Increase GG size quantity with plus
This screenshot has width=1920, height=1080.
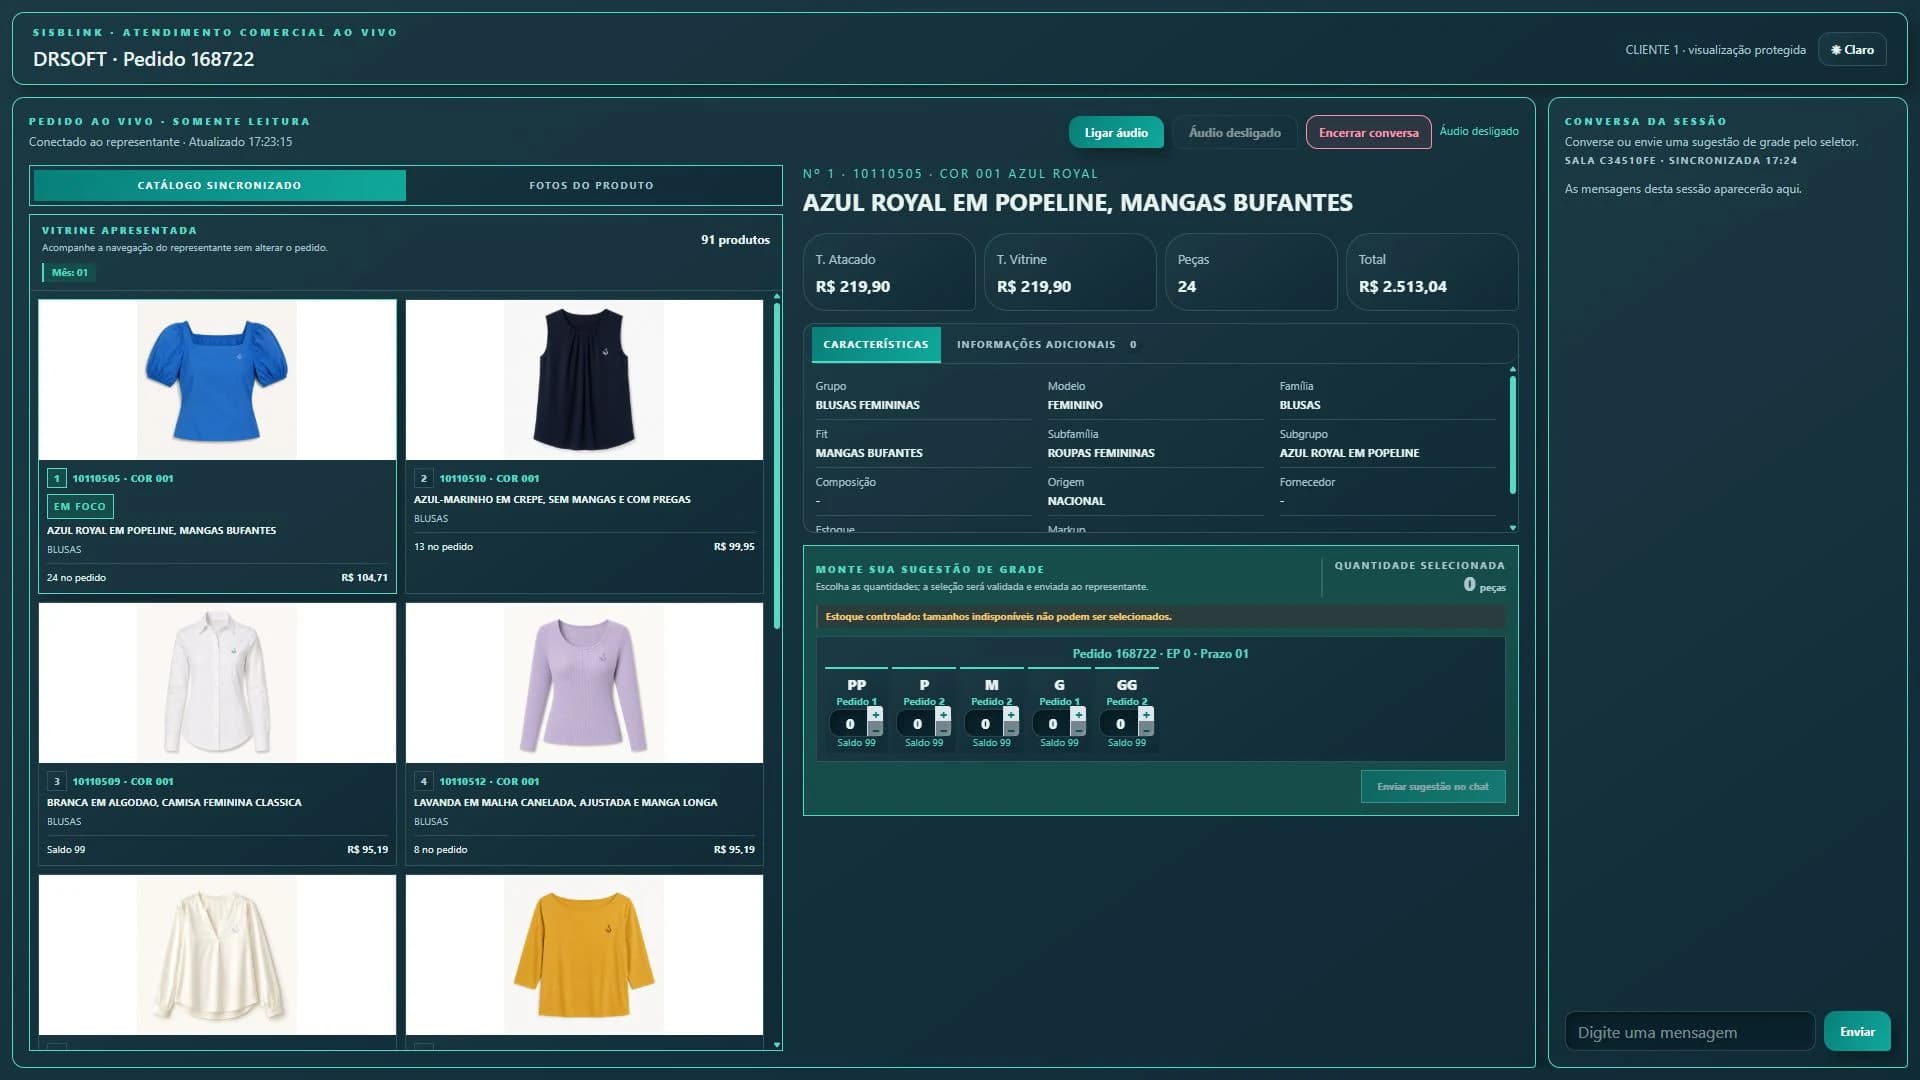tap(1146, 715)
